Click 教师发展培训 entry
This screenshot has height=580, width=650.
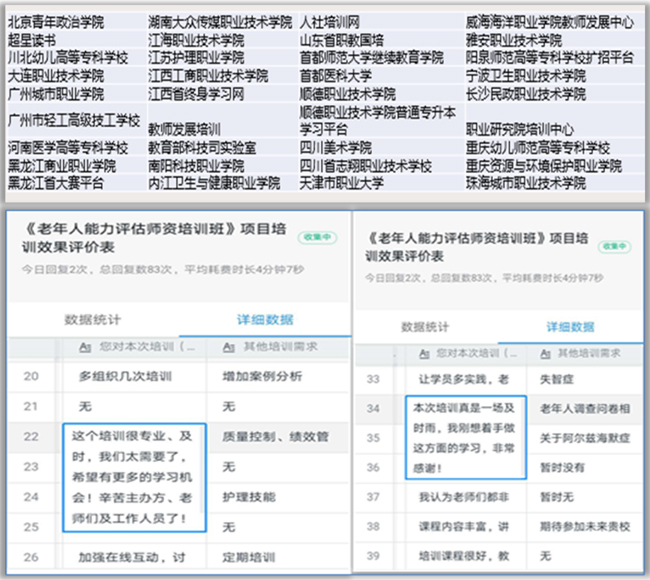pos(184,129)
